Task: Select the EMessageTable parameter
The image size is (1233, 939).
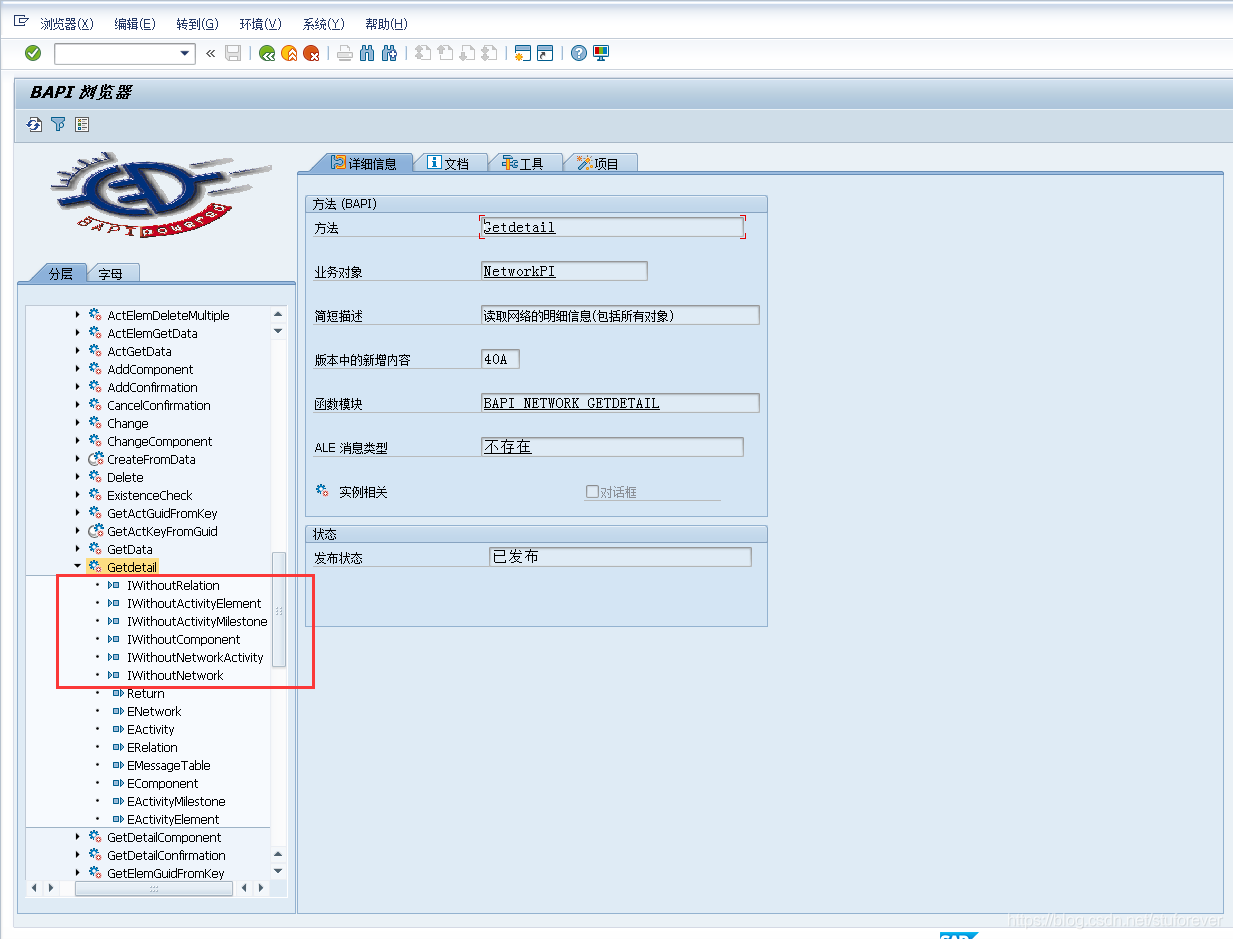Action: (x=169, y=765)
